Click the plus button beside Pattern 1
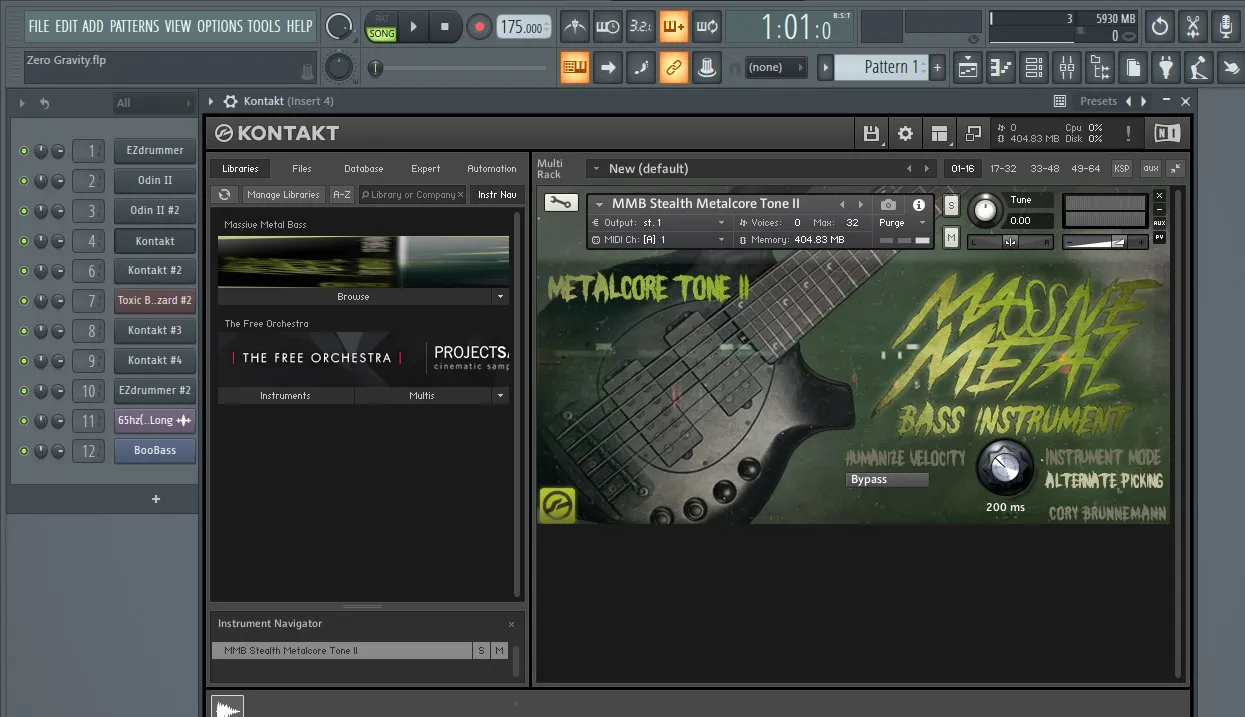This screenshot has height=717, width=1245. point(937,67)
